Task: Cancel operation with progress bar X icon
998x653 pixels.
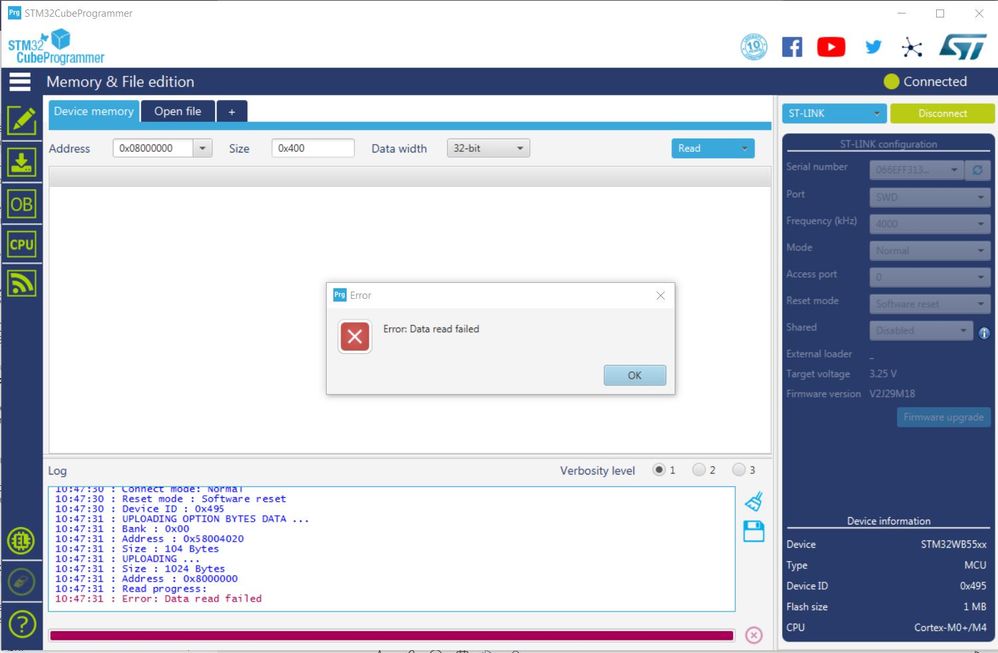Action: pos(754,635)
